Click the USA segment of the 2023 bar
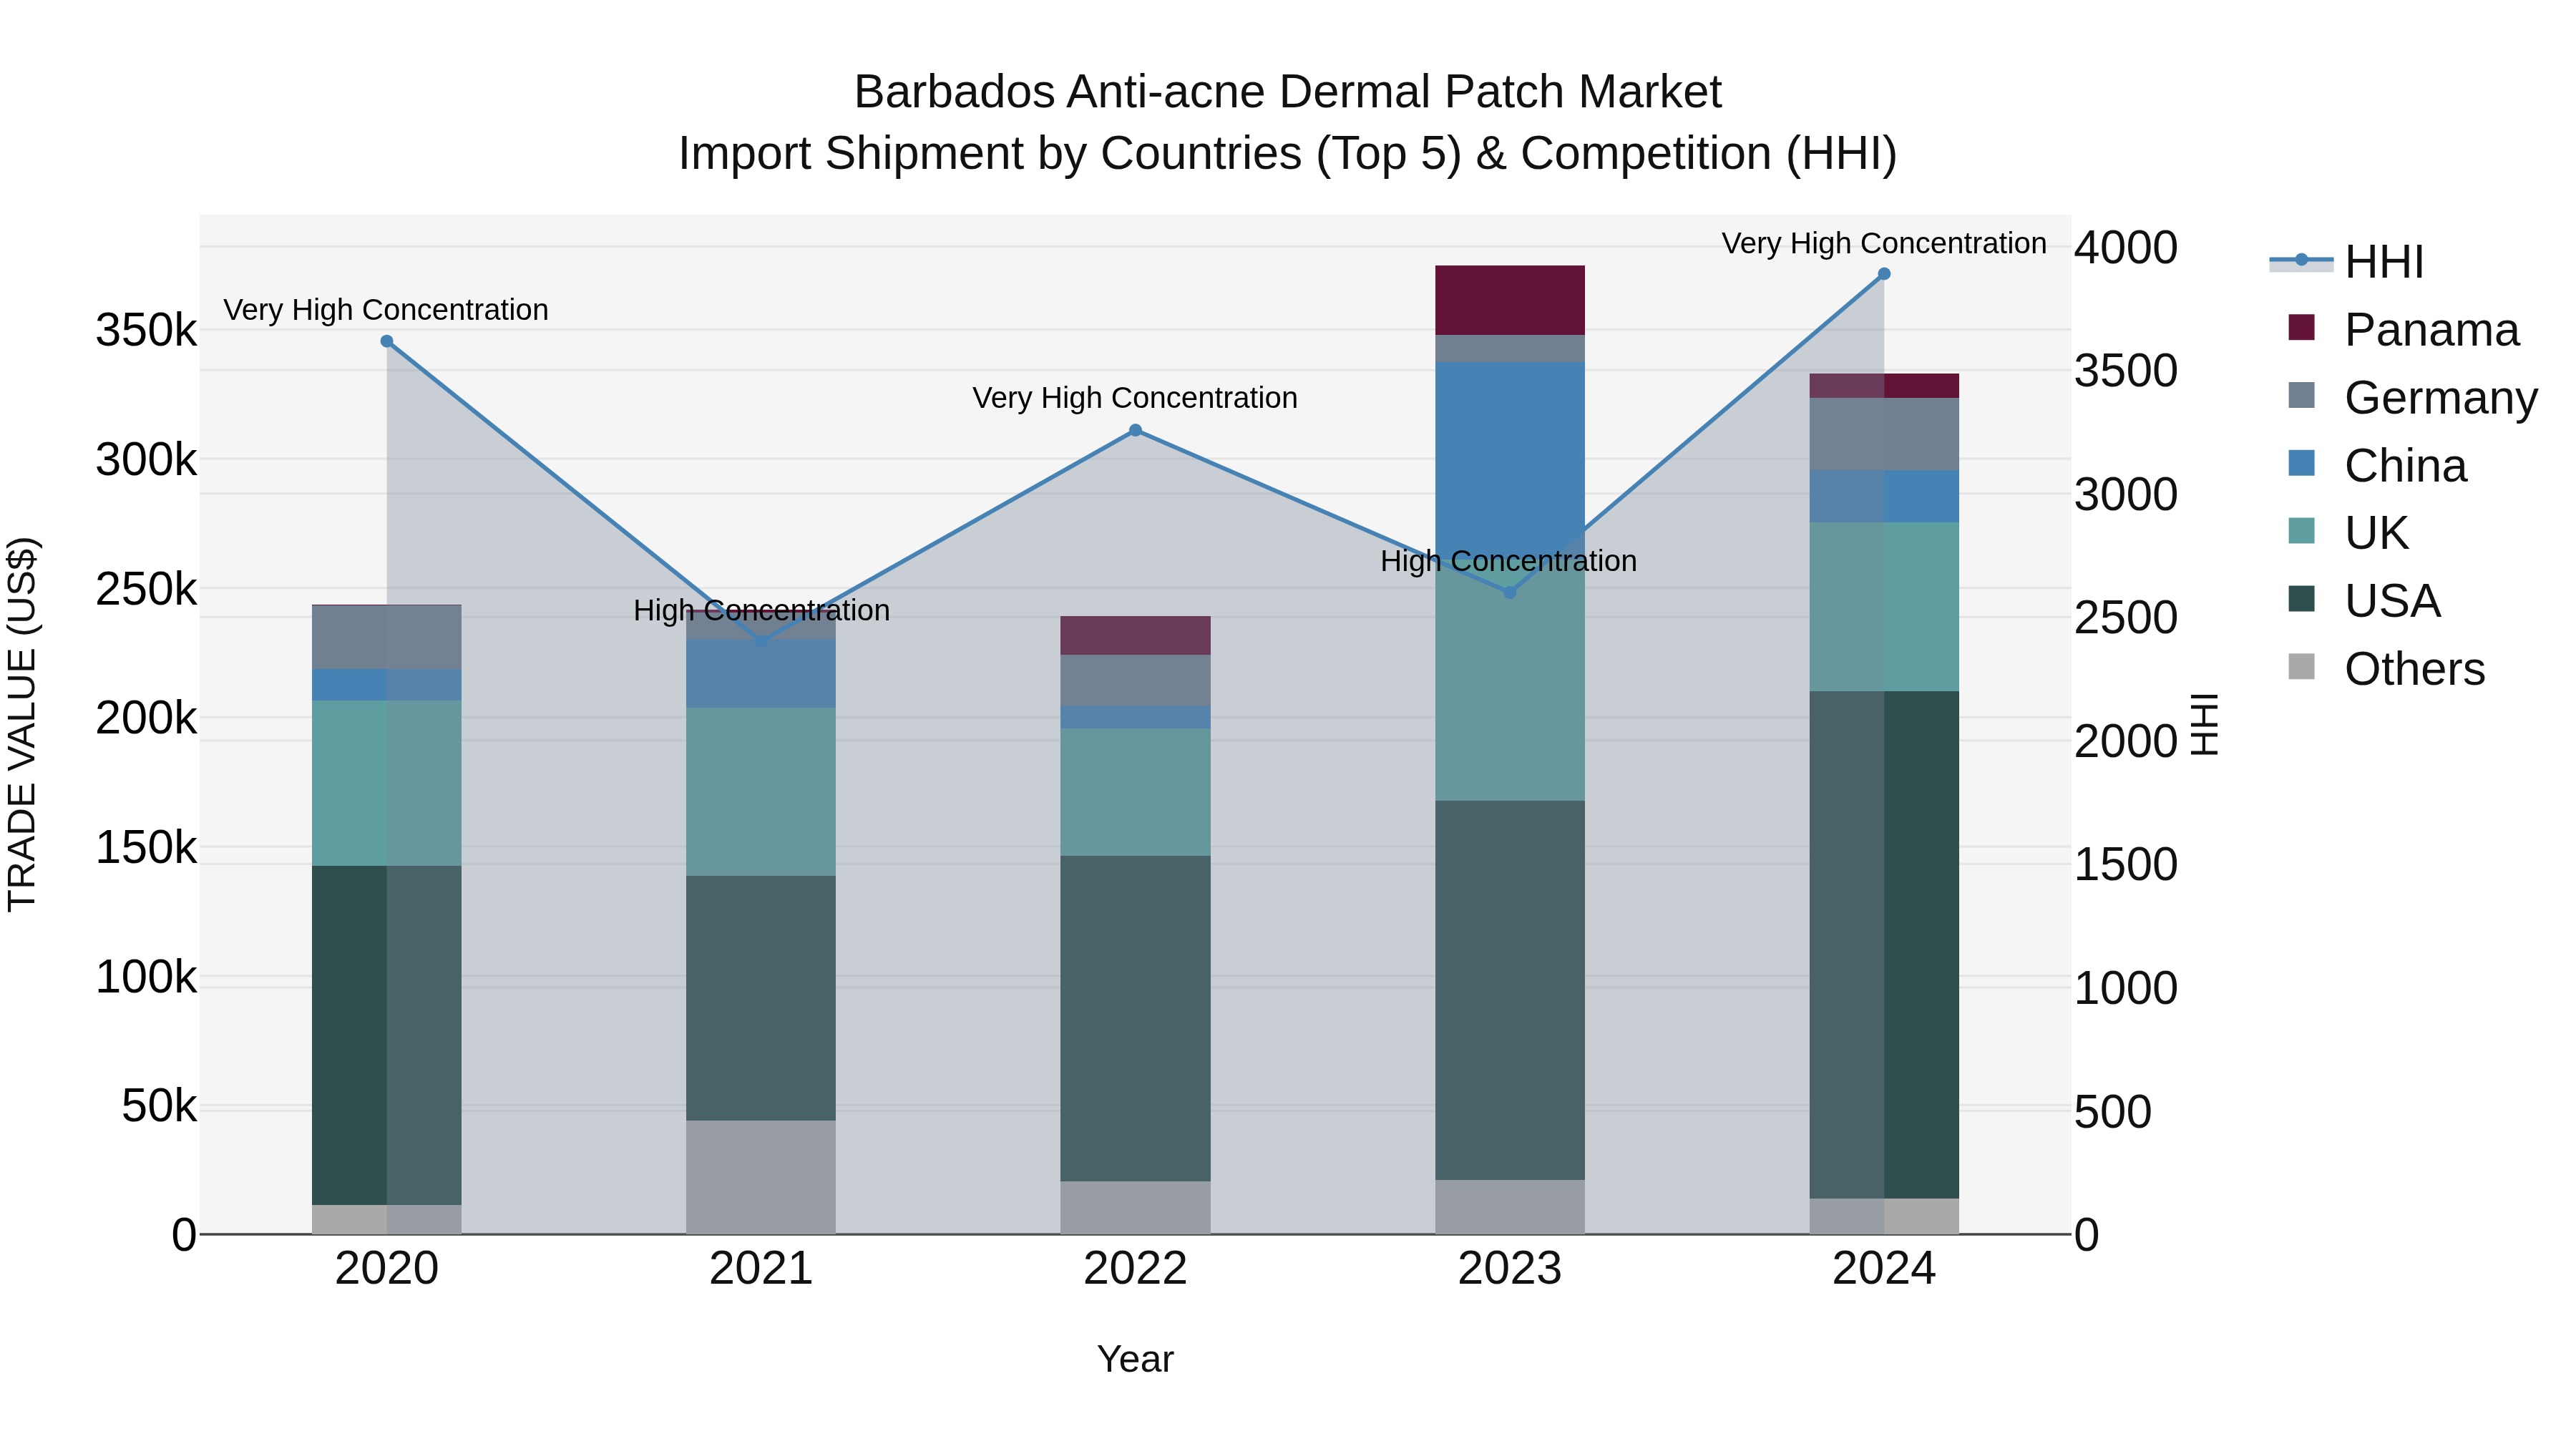This screenshot has width=2576, height=1449. tap(1510, 990)
